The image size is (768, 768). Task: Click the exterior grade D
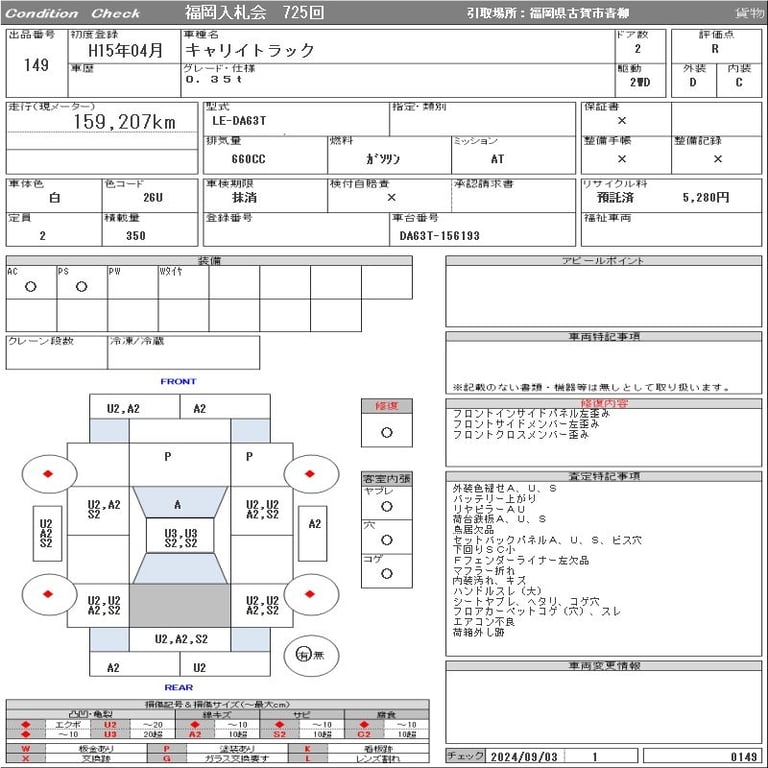693,82
